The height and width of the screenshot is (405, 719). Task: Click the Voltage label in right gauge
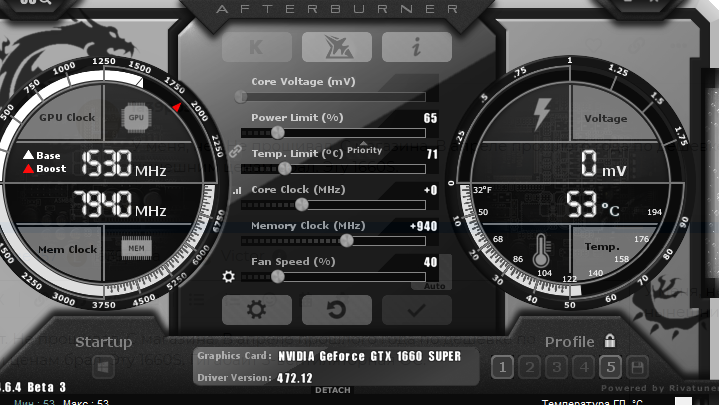tap(606, 118)
